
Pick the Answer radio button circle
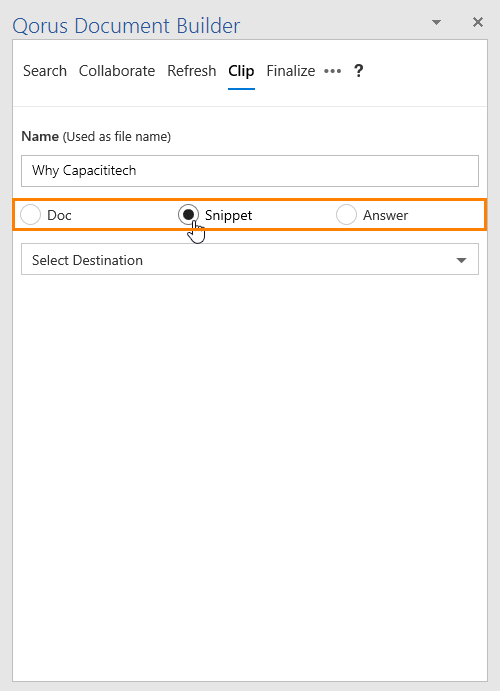coord(346,215)
